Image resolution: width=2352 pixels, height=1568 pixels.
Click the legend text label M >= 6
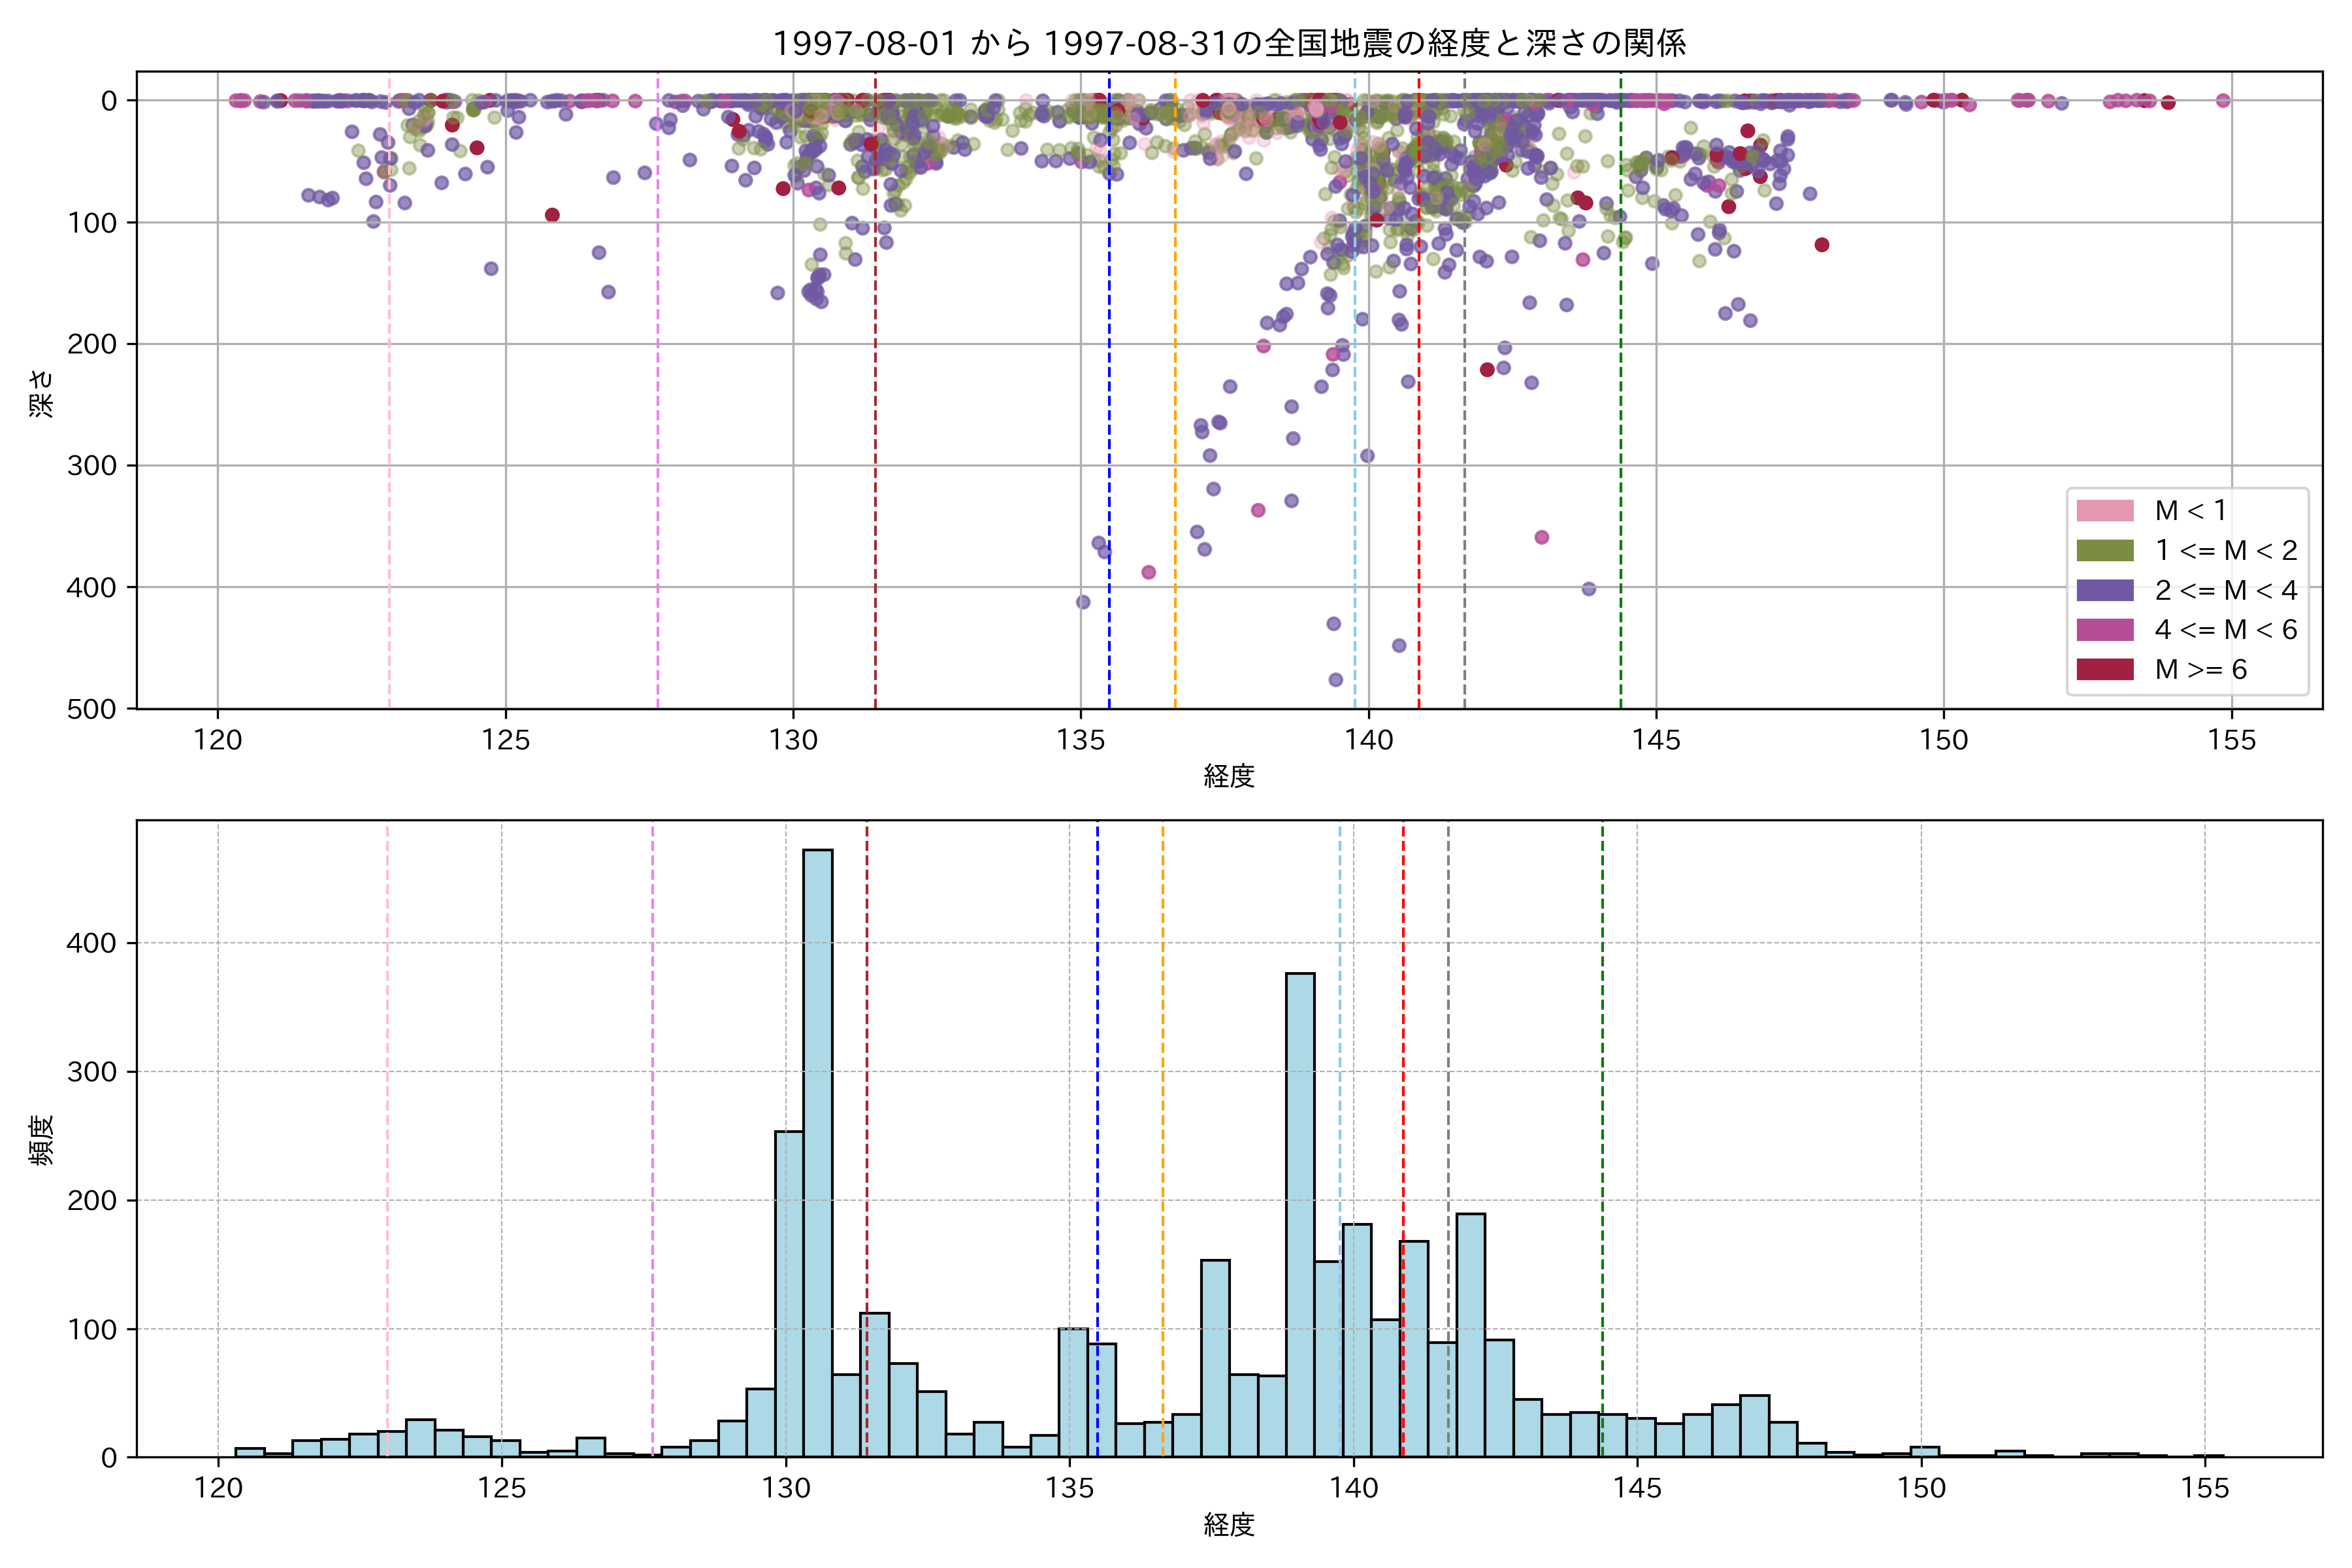point(2201,670)
